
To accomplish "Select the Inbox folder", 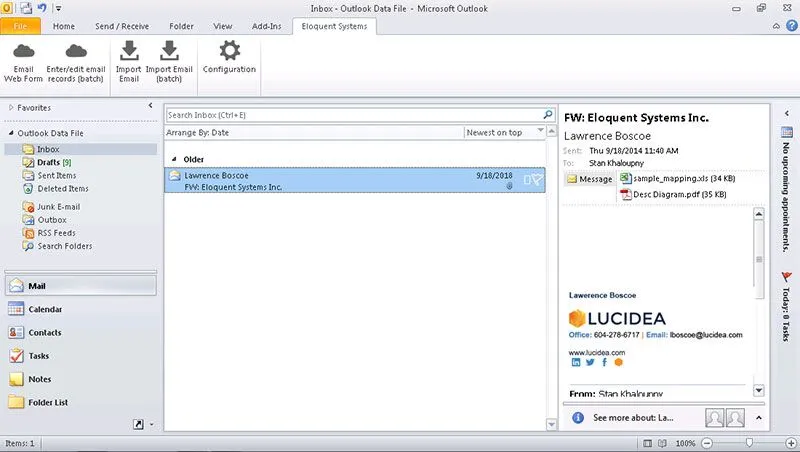I will (x=81, y=149).
